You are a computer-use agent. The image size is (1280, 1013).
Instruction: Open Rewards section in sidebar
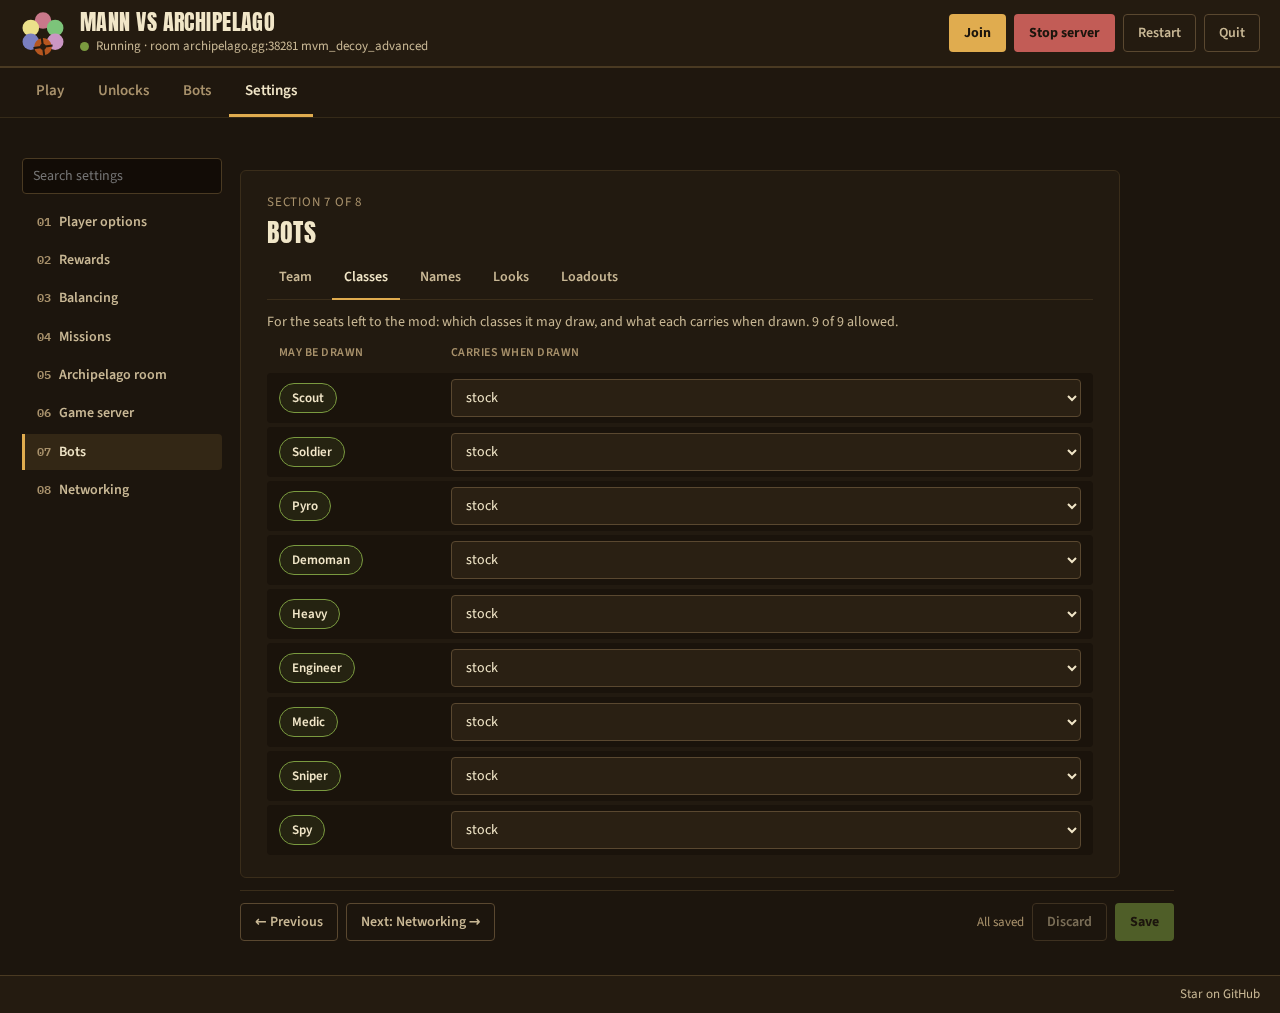click(x=122, y=260)
